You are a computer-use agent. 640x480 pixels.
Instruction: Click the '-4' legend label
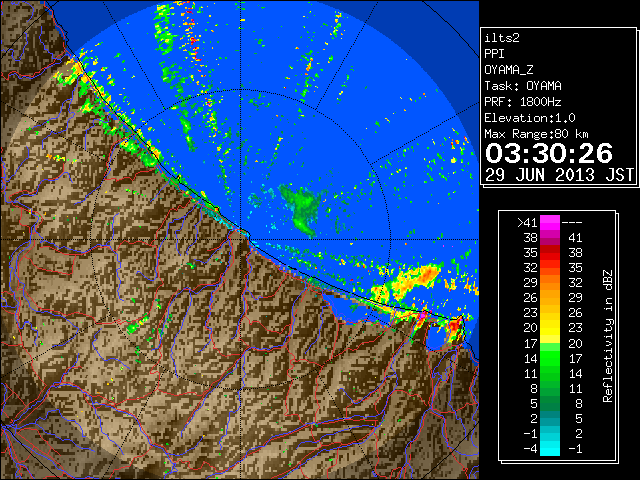(x=530, y=448)
